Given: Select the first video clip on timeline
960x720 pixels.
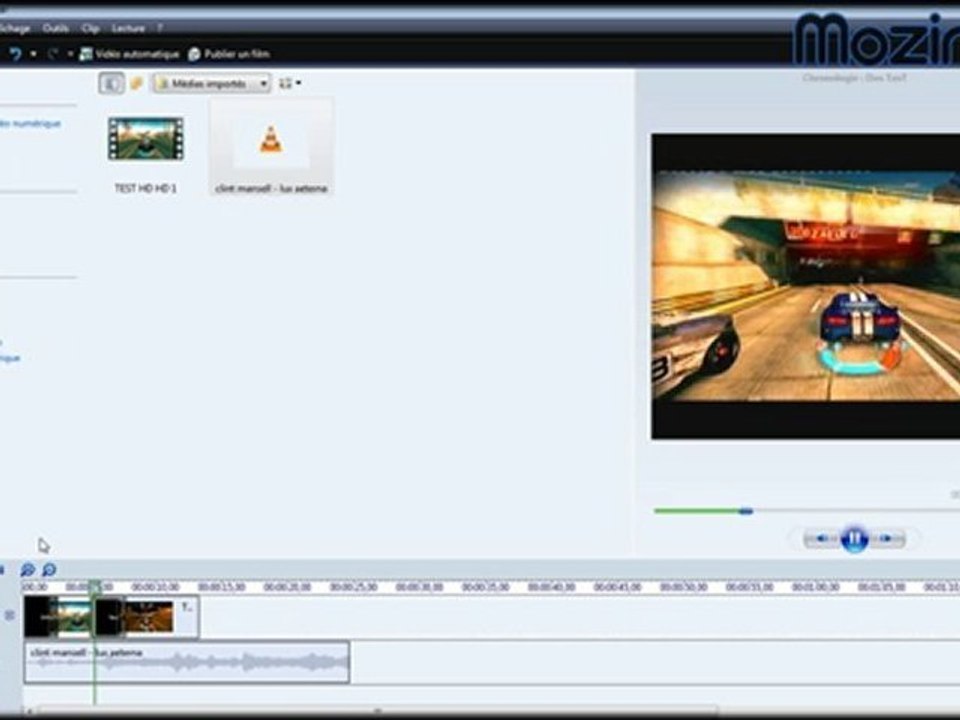Looking at the screenshot, I should coord(59,617).
